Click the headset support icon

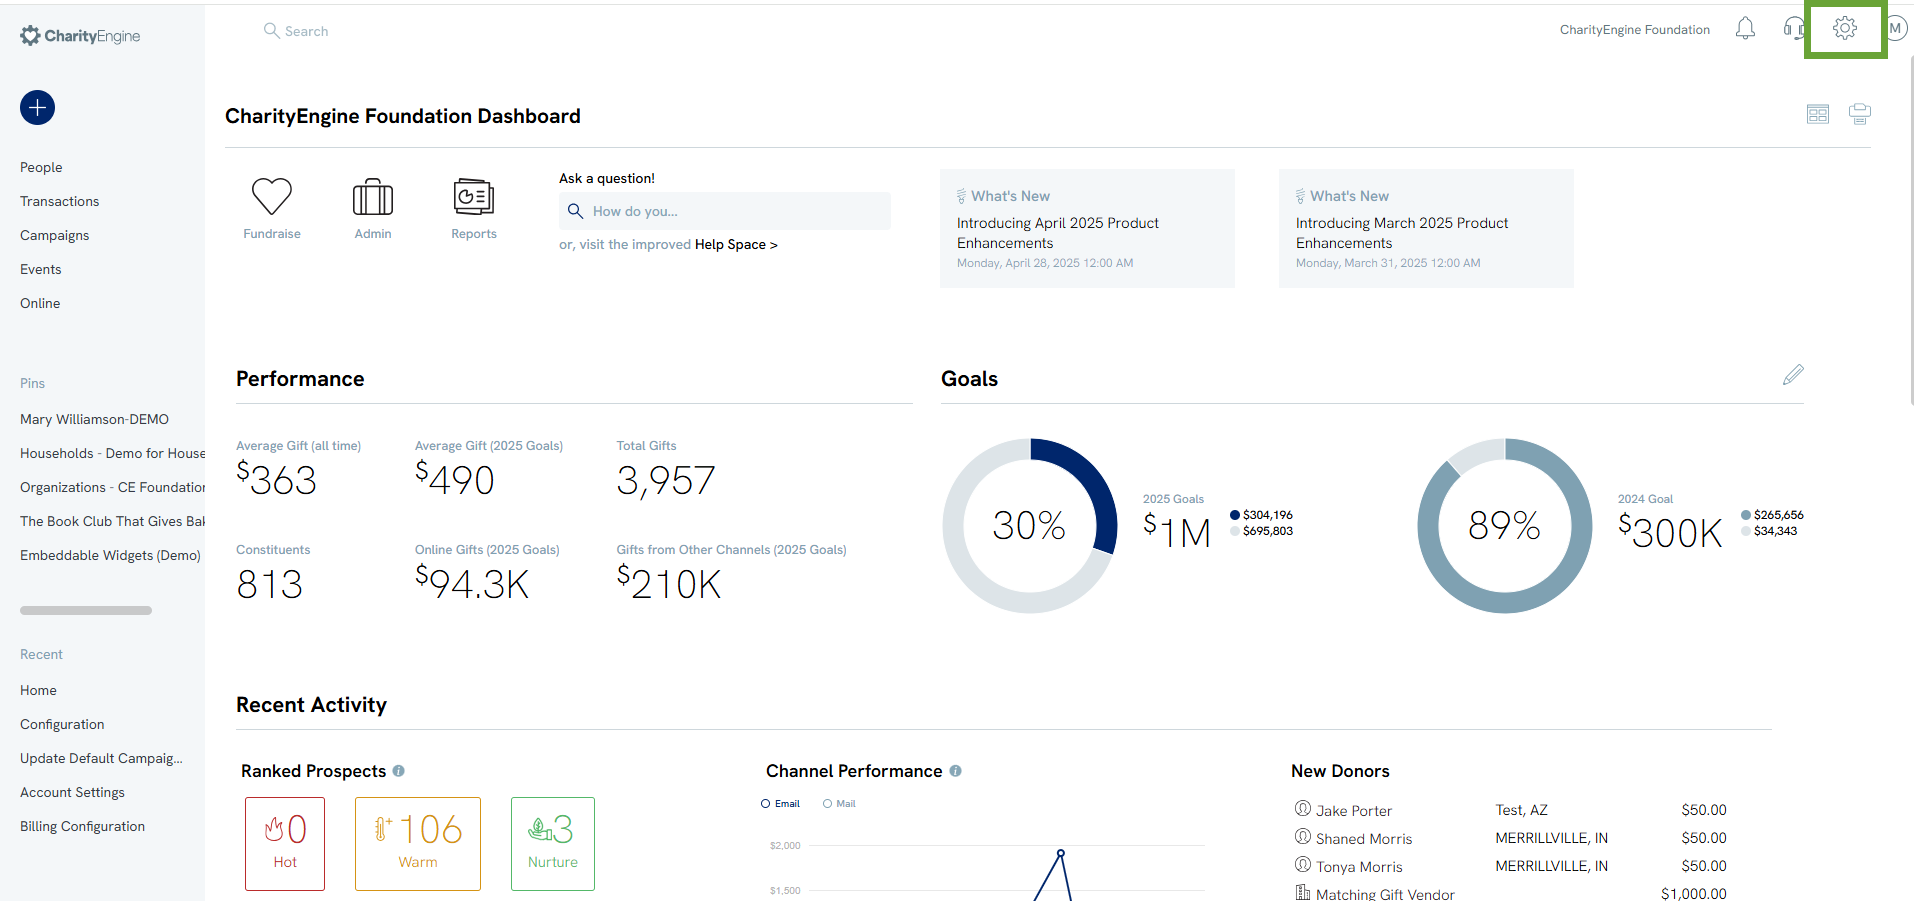1793,29
